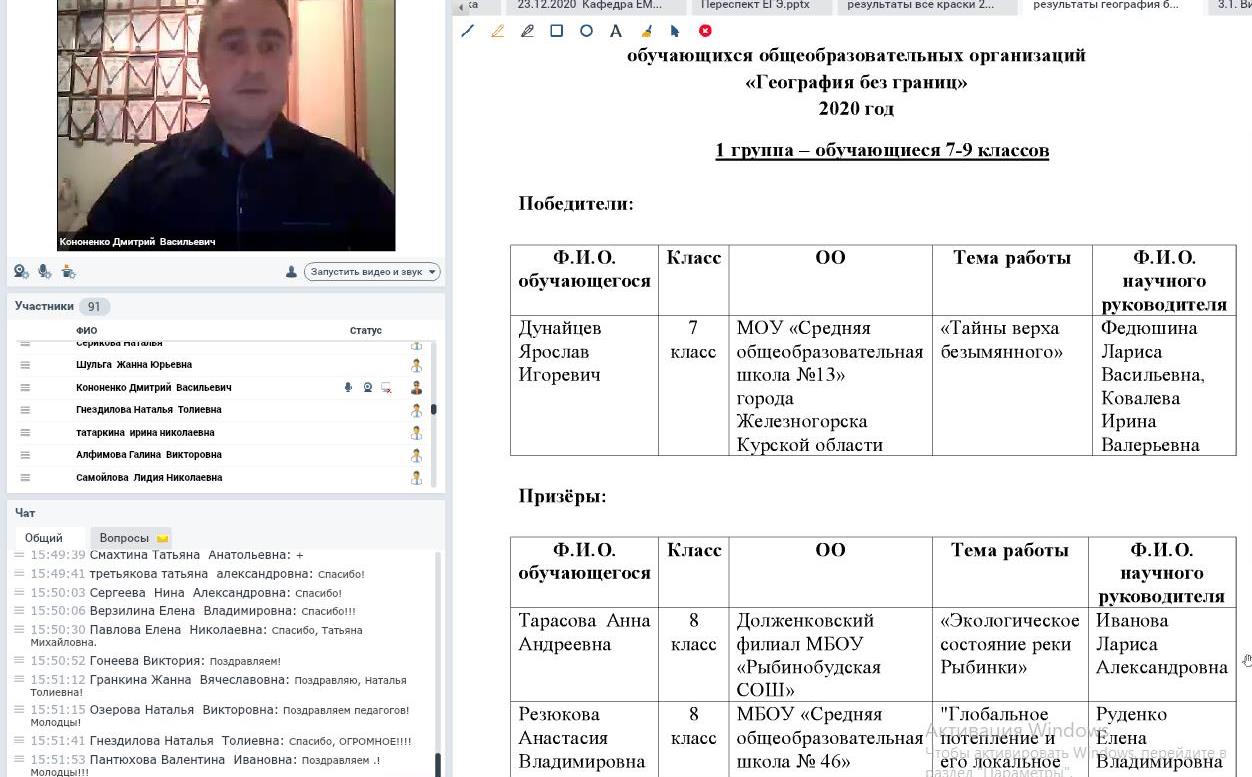Open row menu for Кононенко Дмитрий Васильевич

[25, 387]
